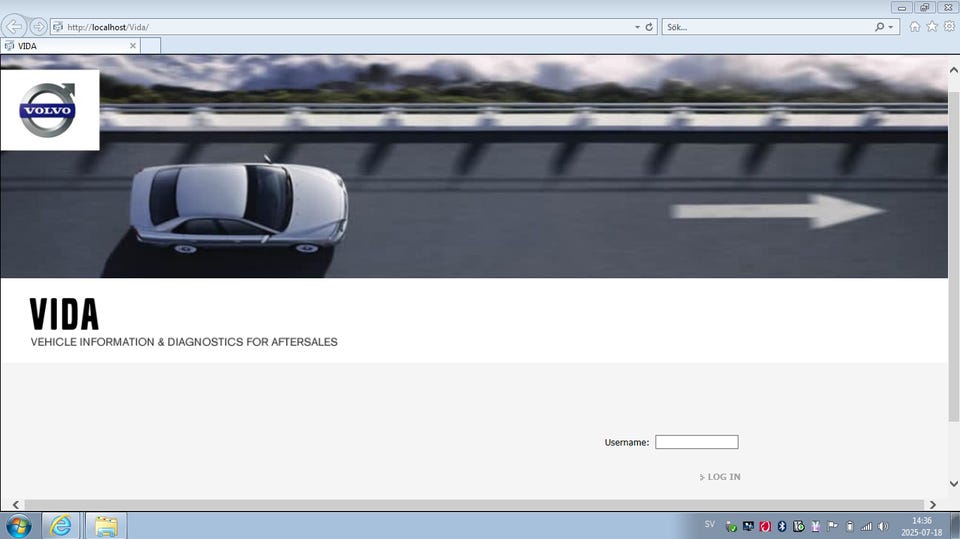Click the LOG IN link
The width and height of the screenshot is (960, 539).
coord(720,477)
